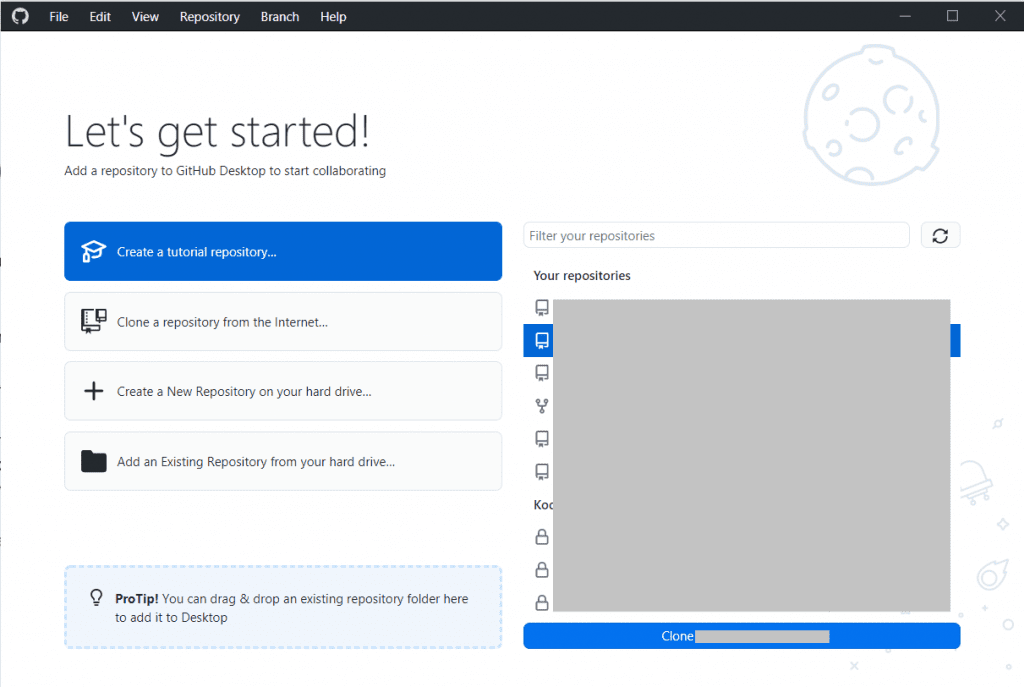Click the filter your repositories field
This screenshot has width=1024, height=687.
(x=716, y=235)
